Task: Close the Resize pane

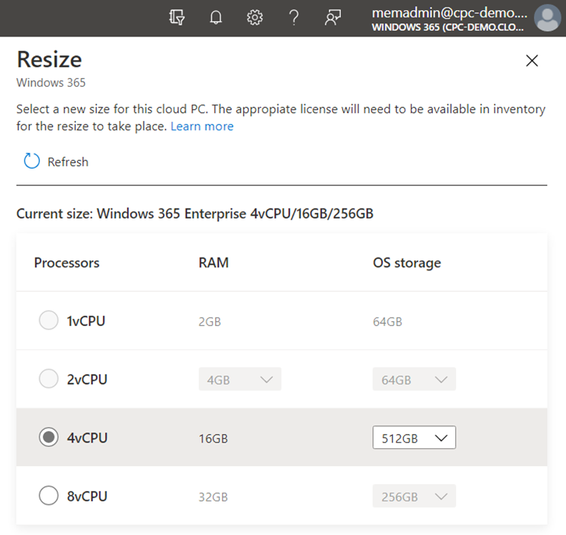Action: [x=532, y=61]
